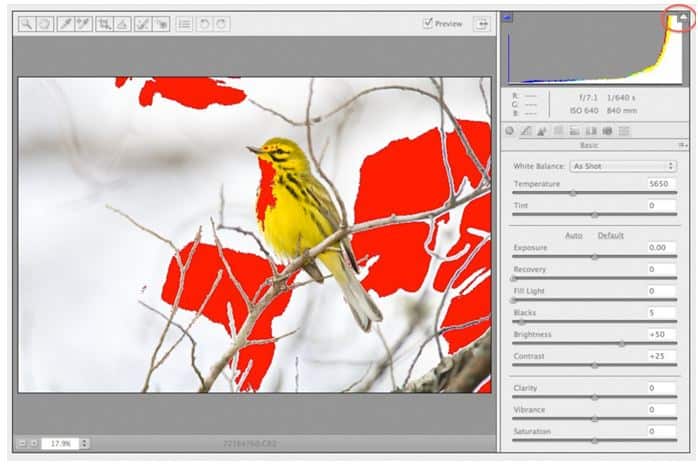Open the preferences dialog icon
The height and width of the screenshot is (467, 698).
click(x=184, y=24)
